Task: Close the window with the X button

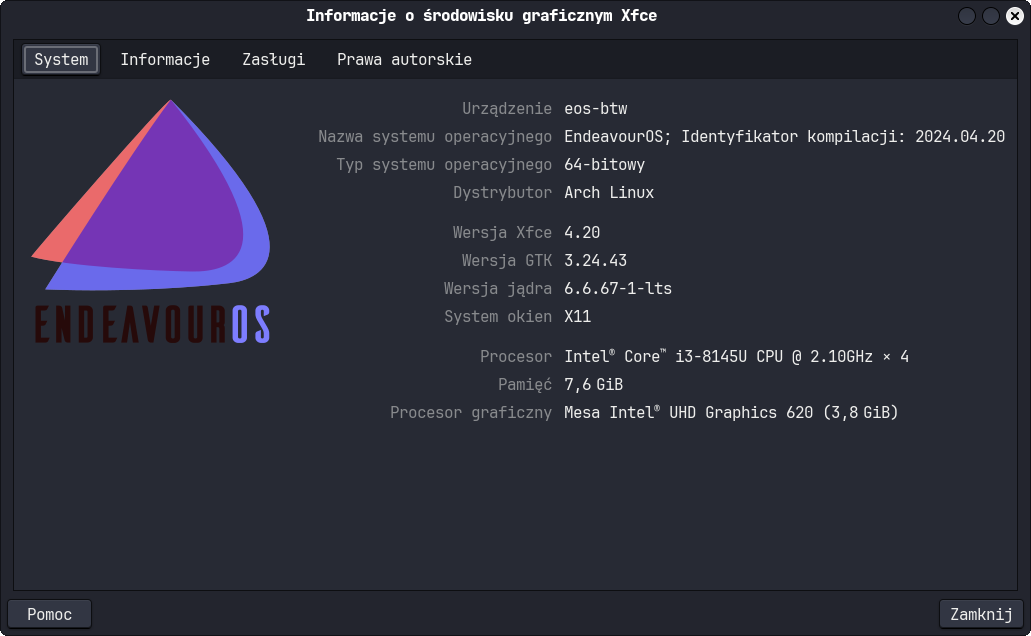Action: point(1015,16)
